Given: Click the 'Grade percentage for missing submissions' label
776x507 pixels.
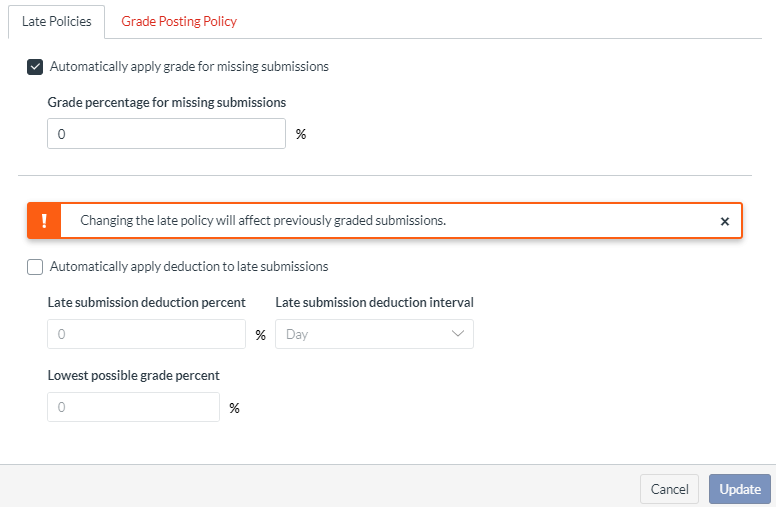Looking at the screenshot, I should tap(167, 102).
